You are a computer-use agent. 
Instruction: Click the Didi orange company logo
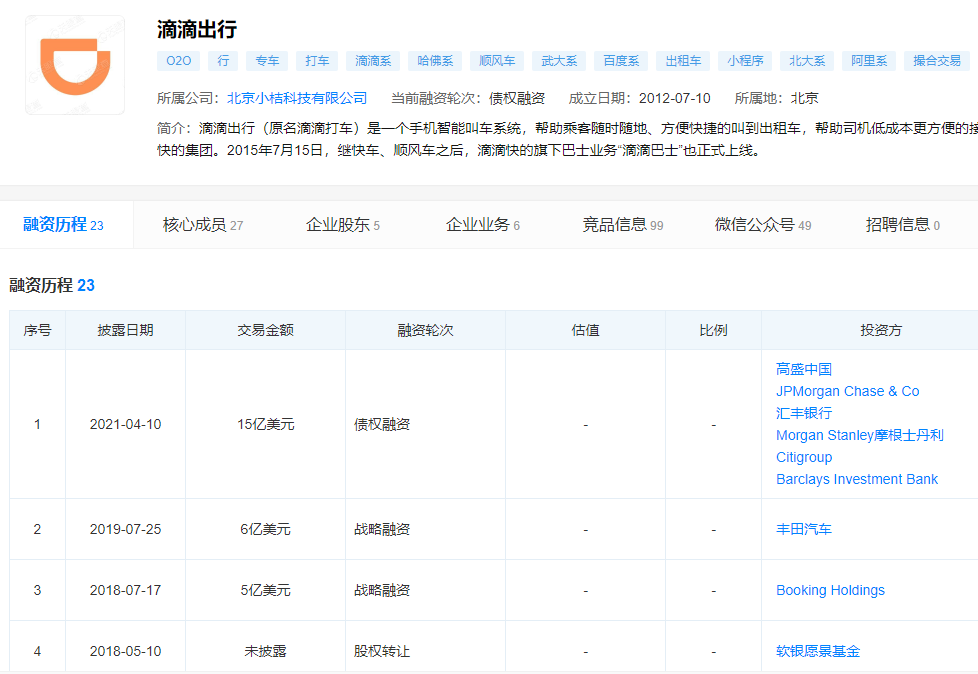[x=75, y=65]
